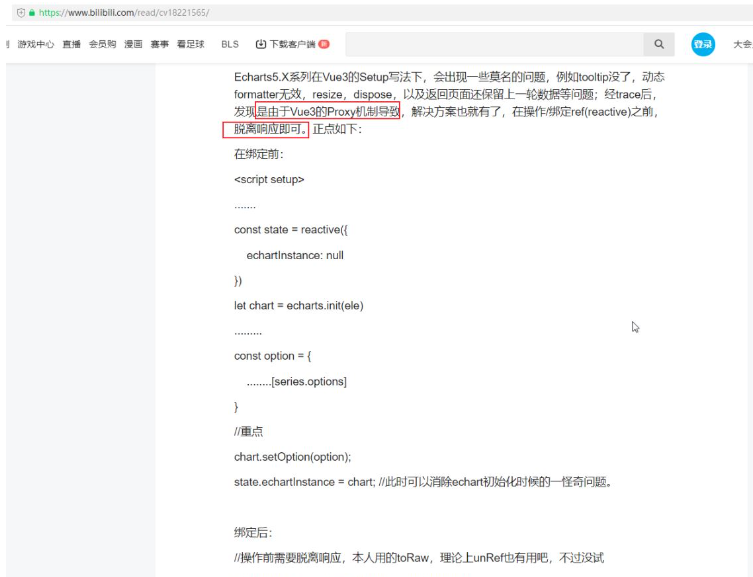Click the browser URL address bar
Viewport: 753px width, 577px height.
(382, 13)
